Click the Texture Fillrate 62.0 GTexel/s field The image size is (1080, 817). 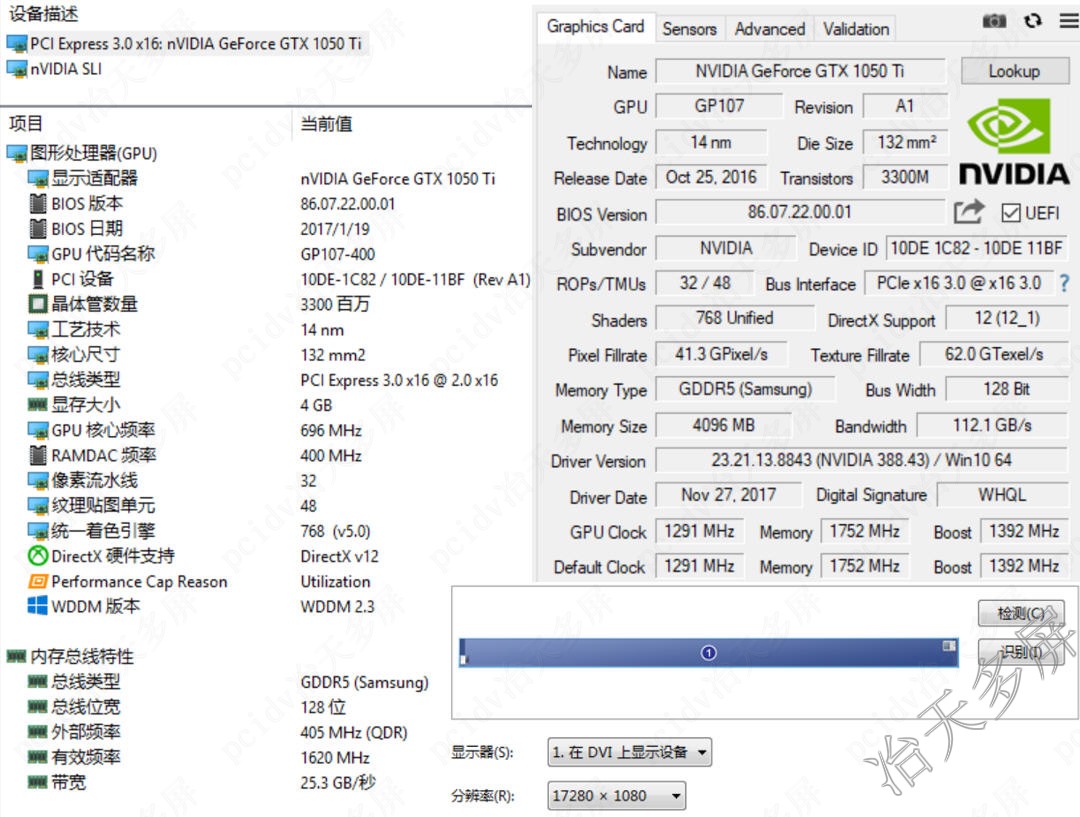(994, 354)
